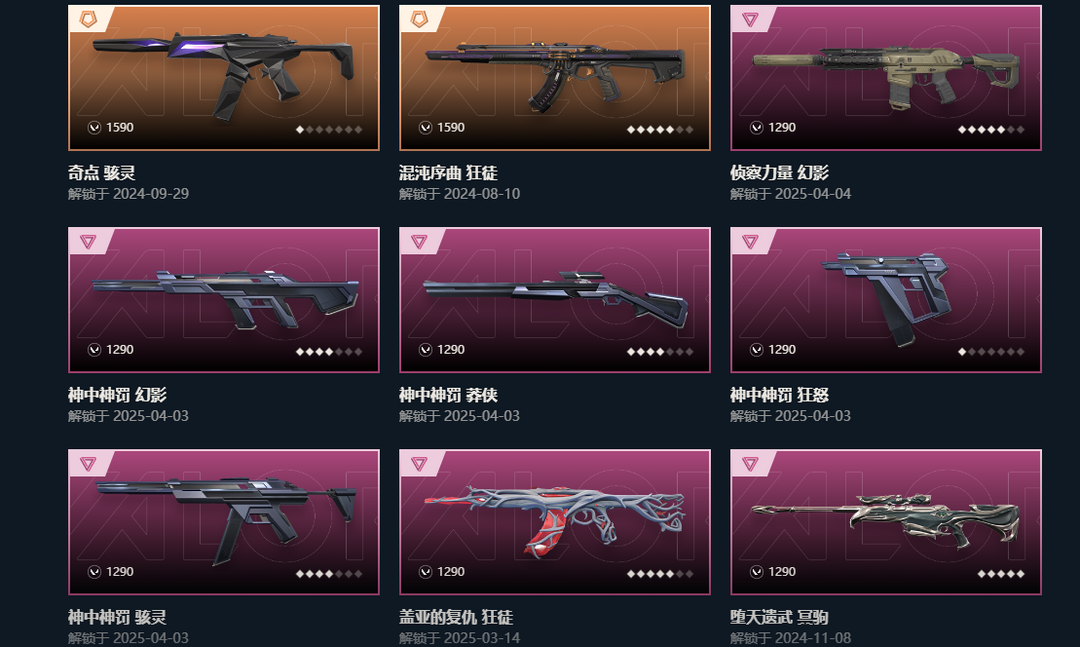Screen dimensions: 1080x647
Task: Click the 堕天遗武 冥驹 skin title
Action: tap(779, 617)
